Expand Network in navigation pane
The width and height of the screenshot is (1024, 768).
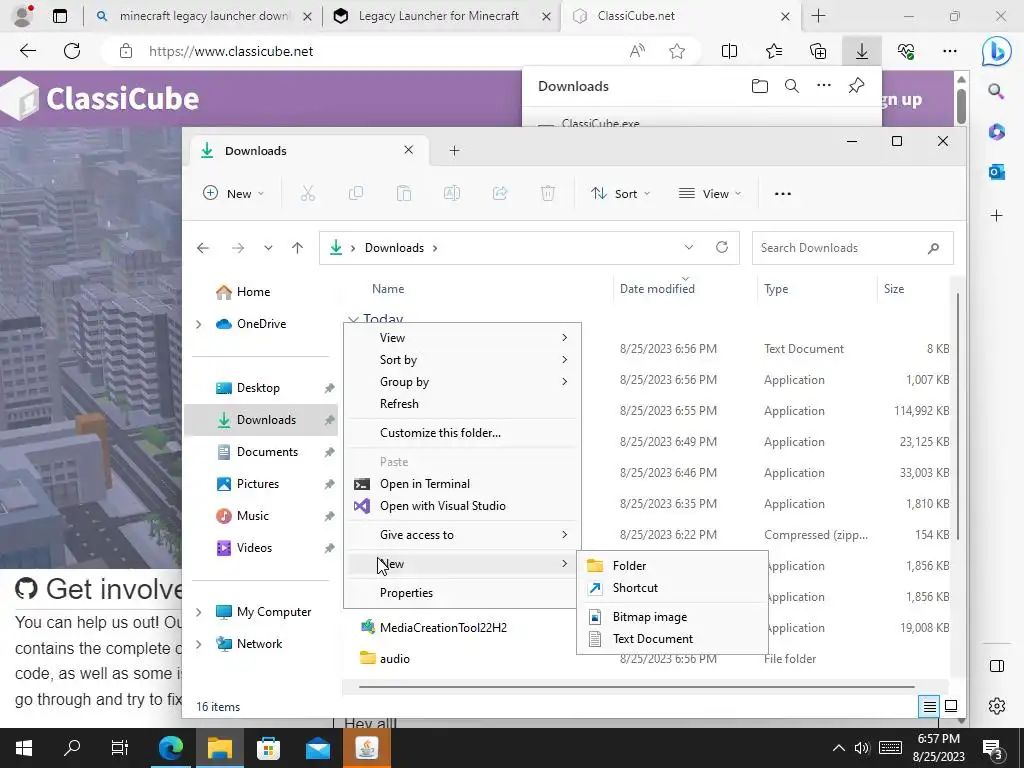pyautogui.click(x=199, y=644)
